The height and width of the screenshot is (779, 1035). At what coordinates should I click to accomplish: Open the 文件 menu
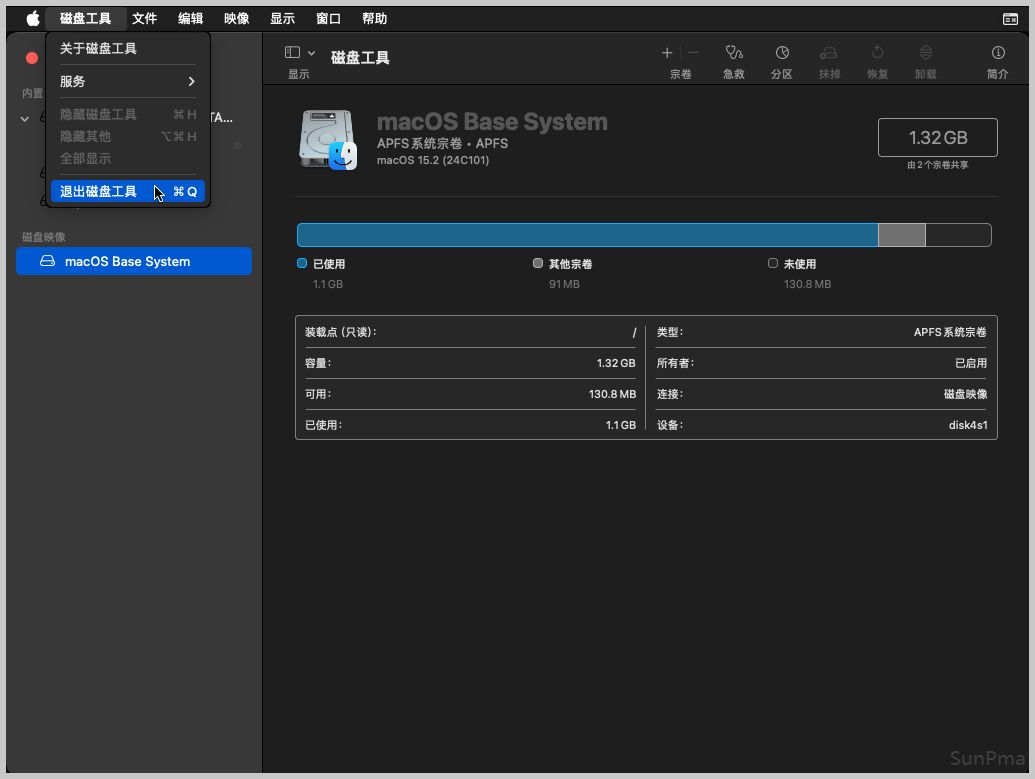click(145, 18)
